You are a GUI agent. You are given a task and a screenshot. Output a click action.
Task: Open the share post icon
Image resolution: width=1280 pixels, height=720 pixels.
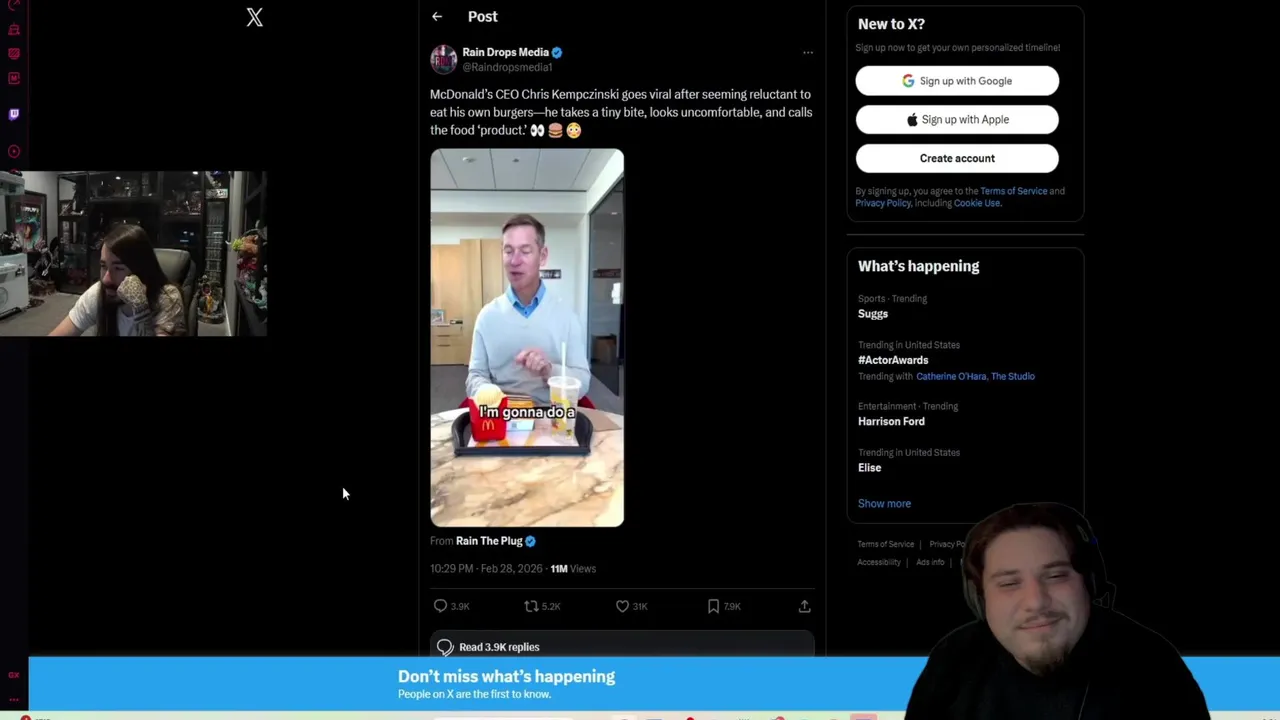click(804, 606)
